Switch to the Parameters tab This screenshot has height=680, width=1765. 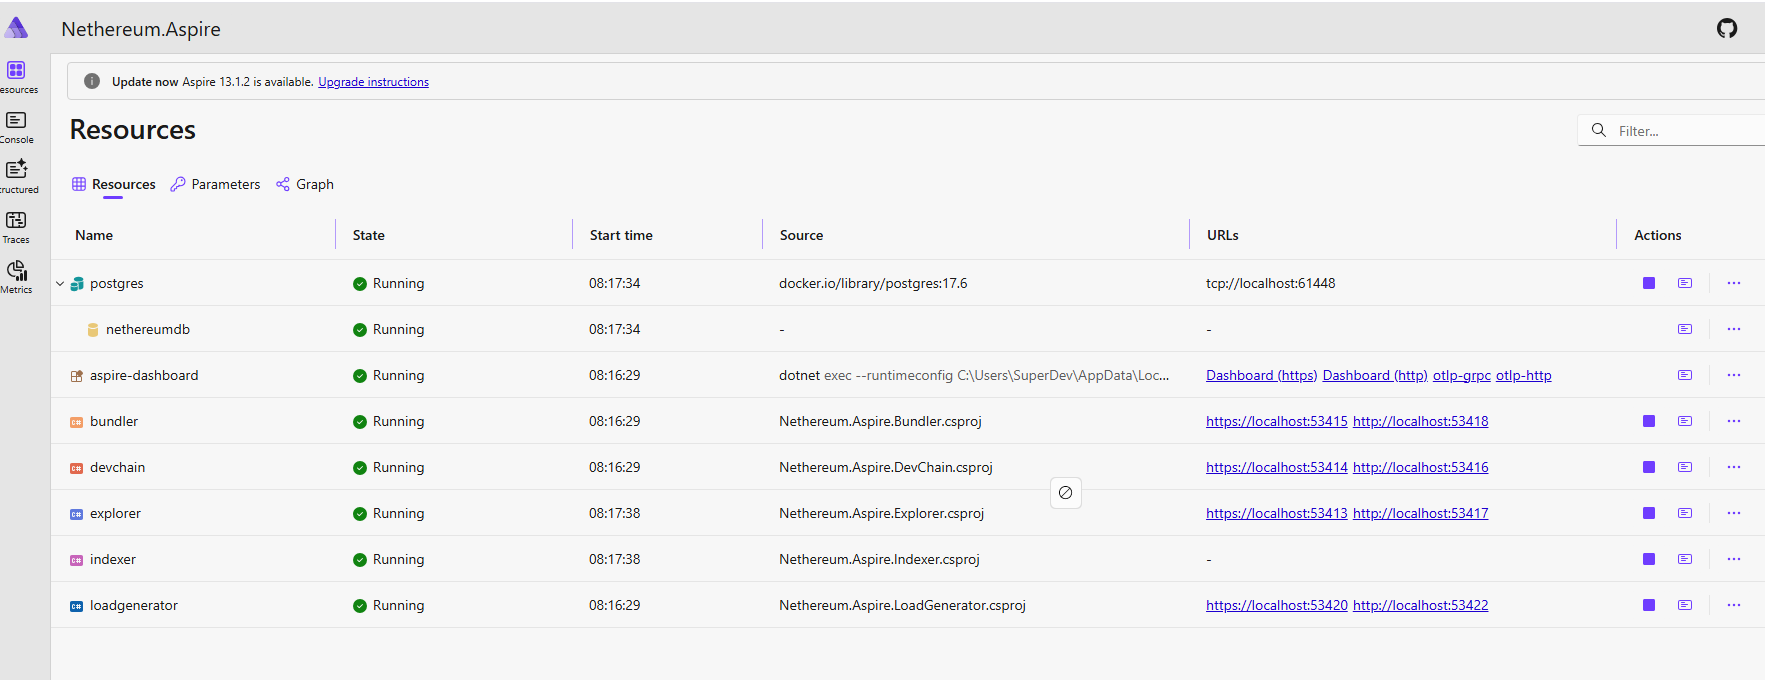[215, 184]
